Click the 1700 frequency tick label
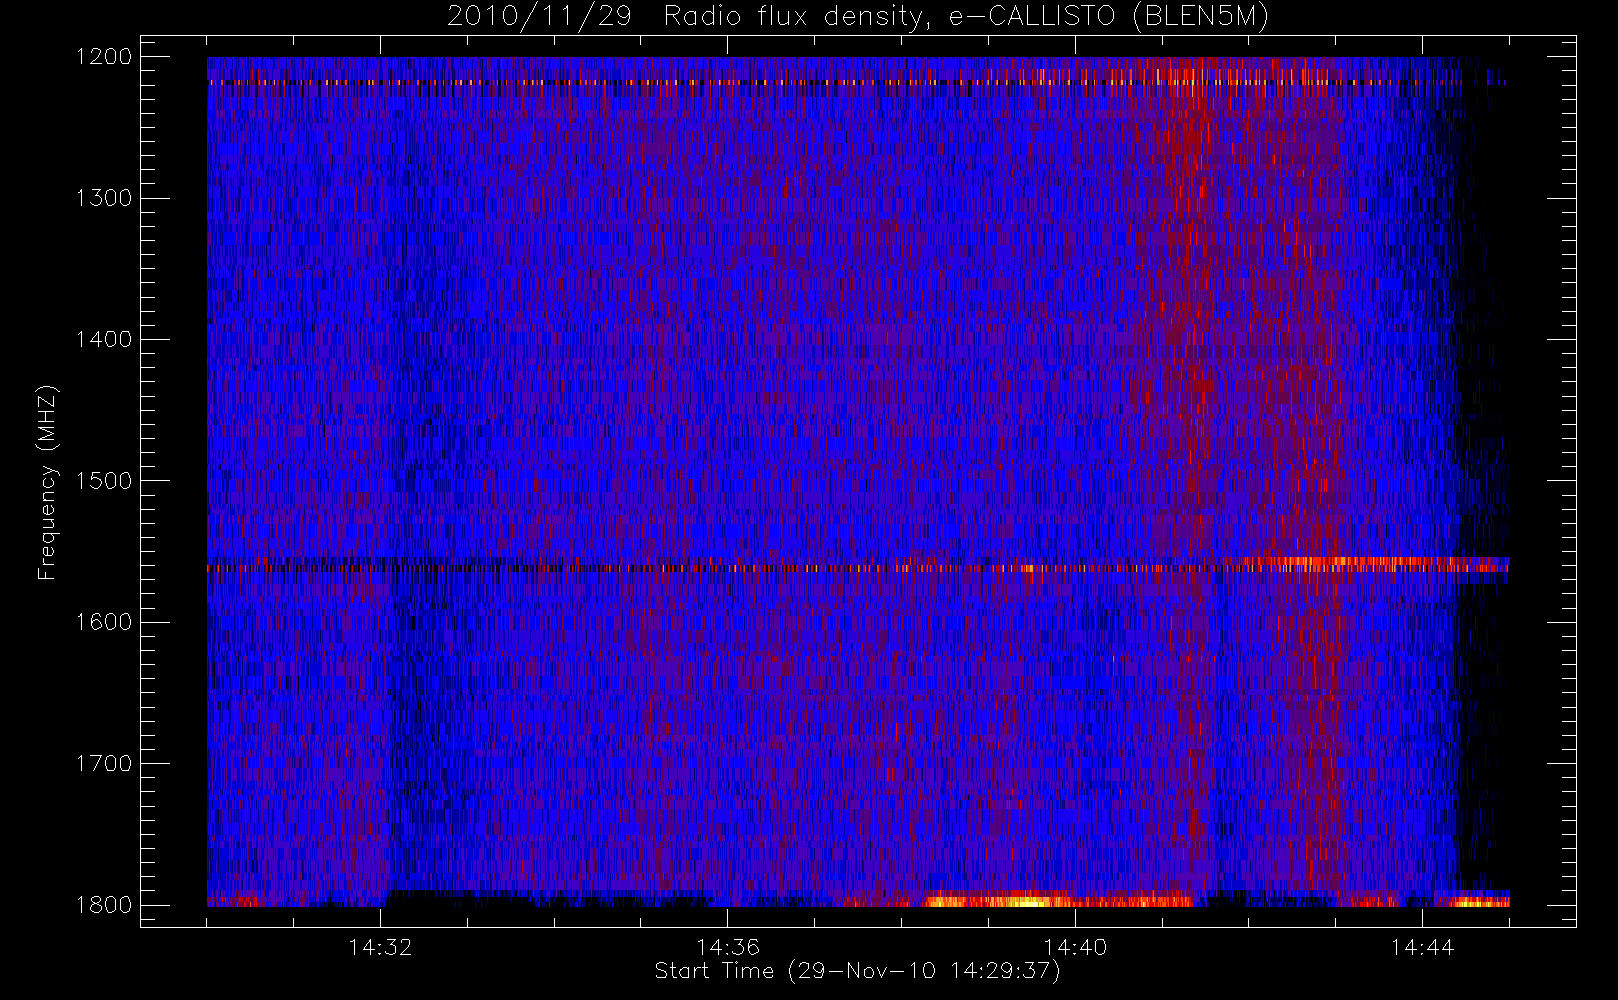The height and width of the screenshot is (1000, 1618). tap(104, 764)
